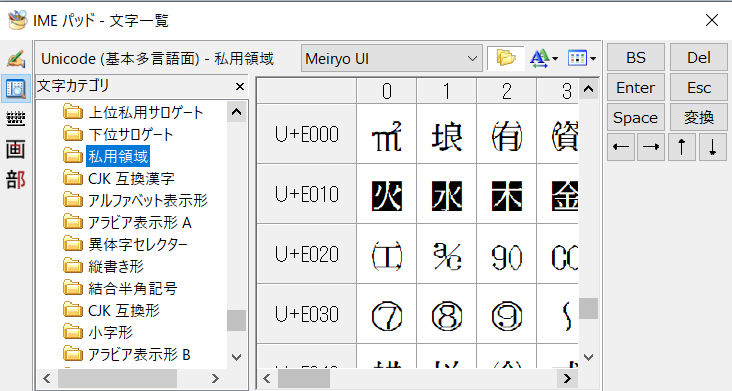Click category tree scroll right arrow
This screenshot has width=732, height=391.
click(215, 378)
